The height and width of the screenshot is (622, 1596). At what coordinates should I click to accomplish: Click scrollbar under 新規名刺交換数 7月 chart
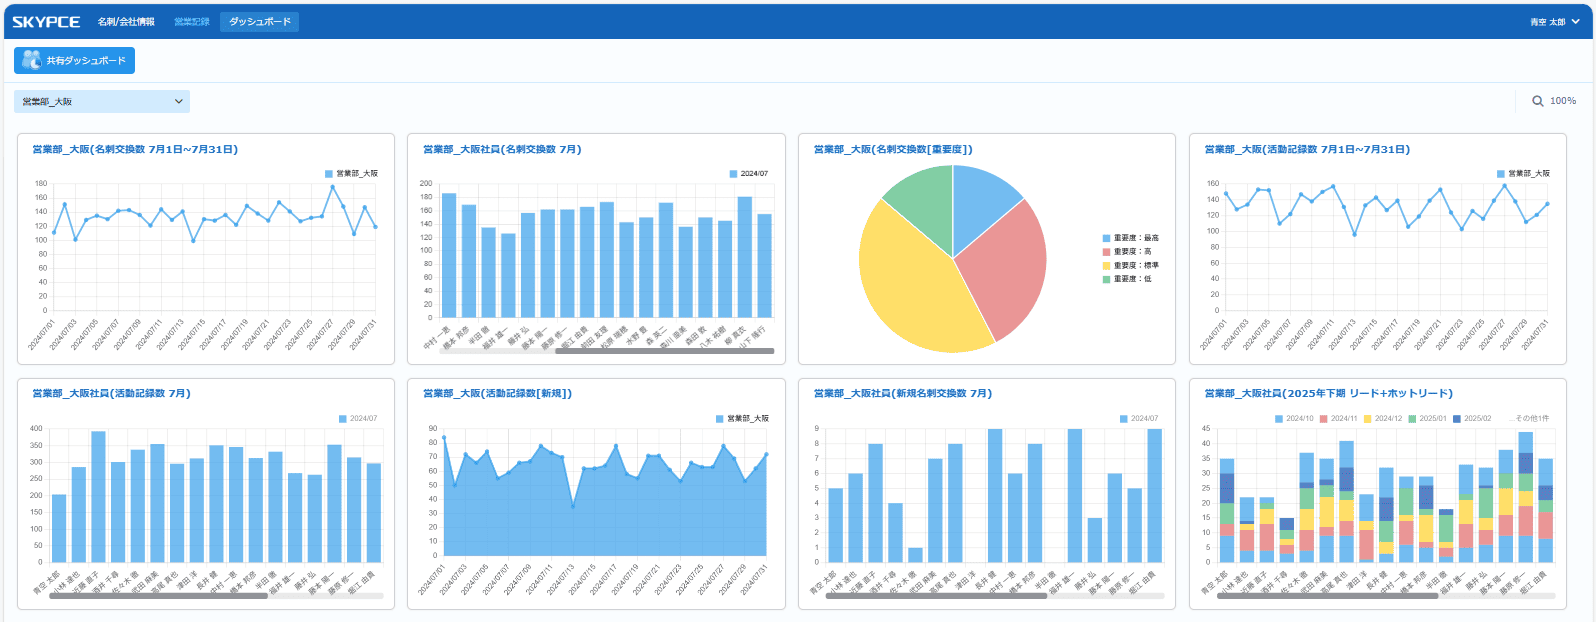[939, 596]
